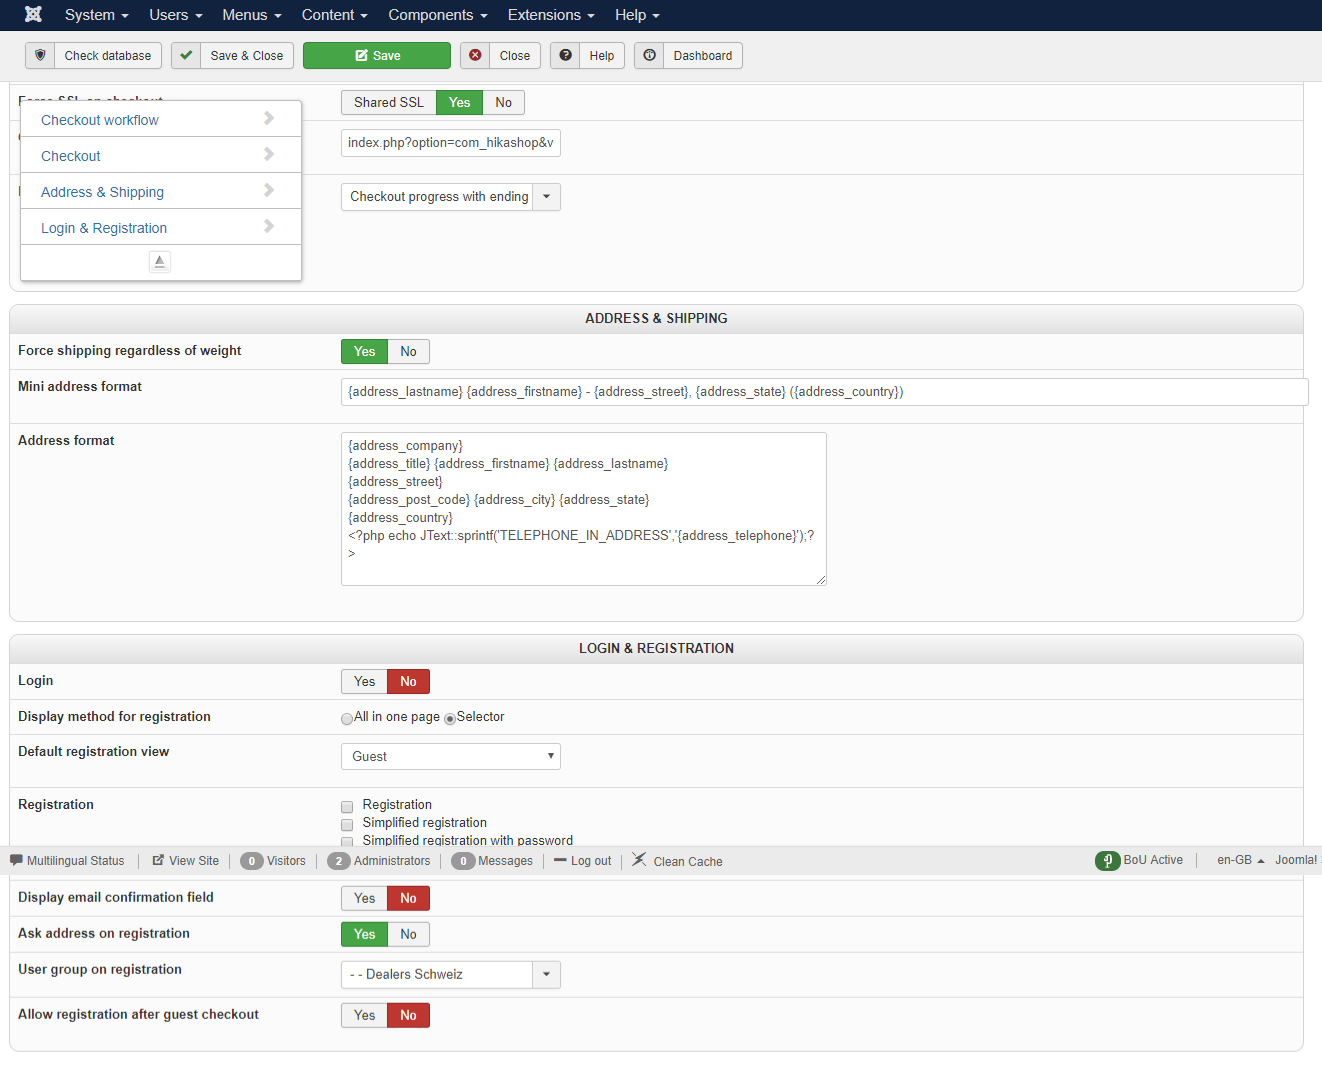Click the scroll-to-top arrow icon in menu panel

160,262
